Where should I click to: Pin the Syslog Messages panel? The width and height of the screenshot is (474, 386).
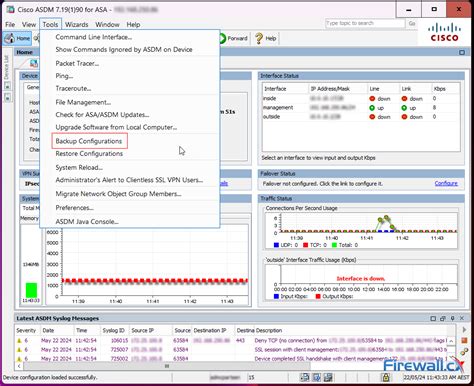pos(453,318)
